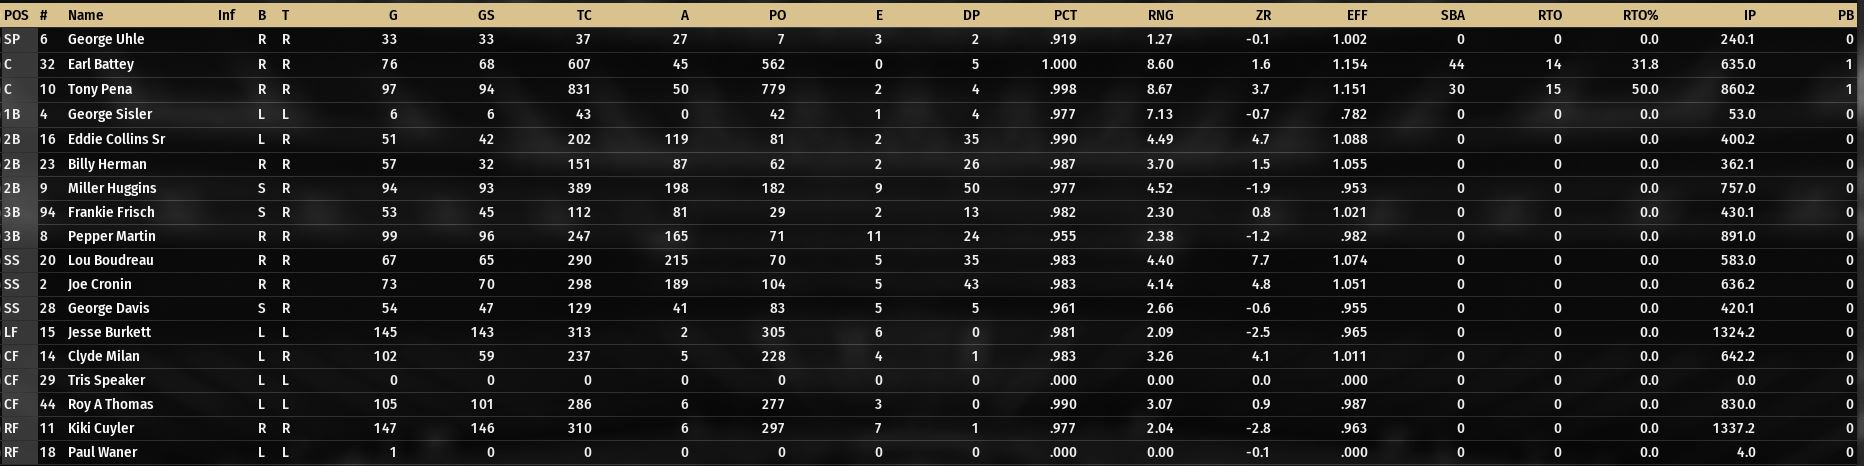The height and width of the screenshot is (466, 1864).
Task: Sort by ZR zone rating header
Action: (x=1263, y=15)
